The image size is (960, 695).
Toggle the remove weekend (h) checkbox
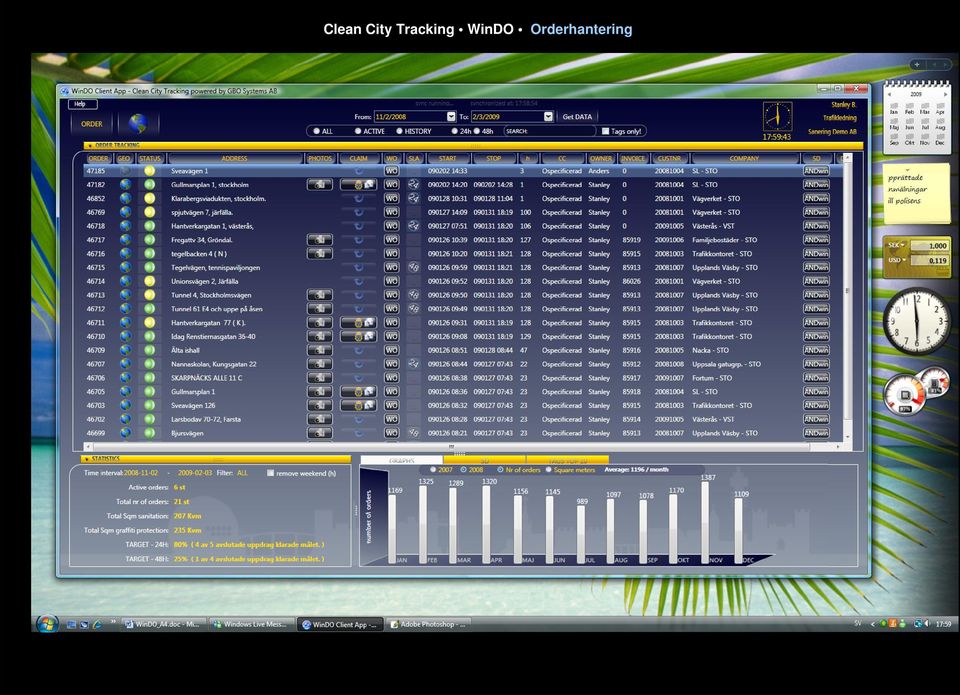click(x=271, y=473)
